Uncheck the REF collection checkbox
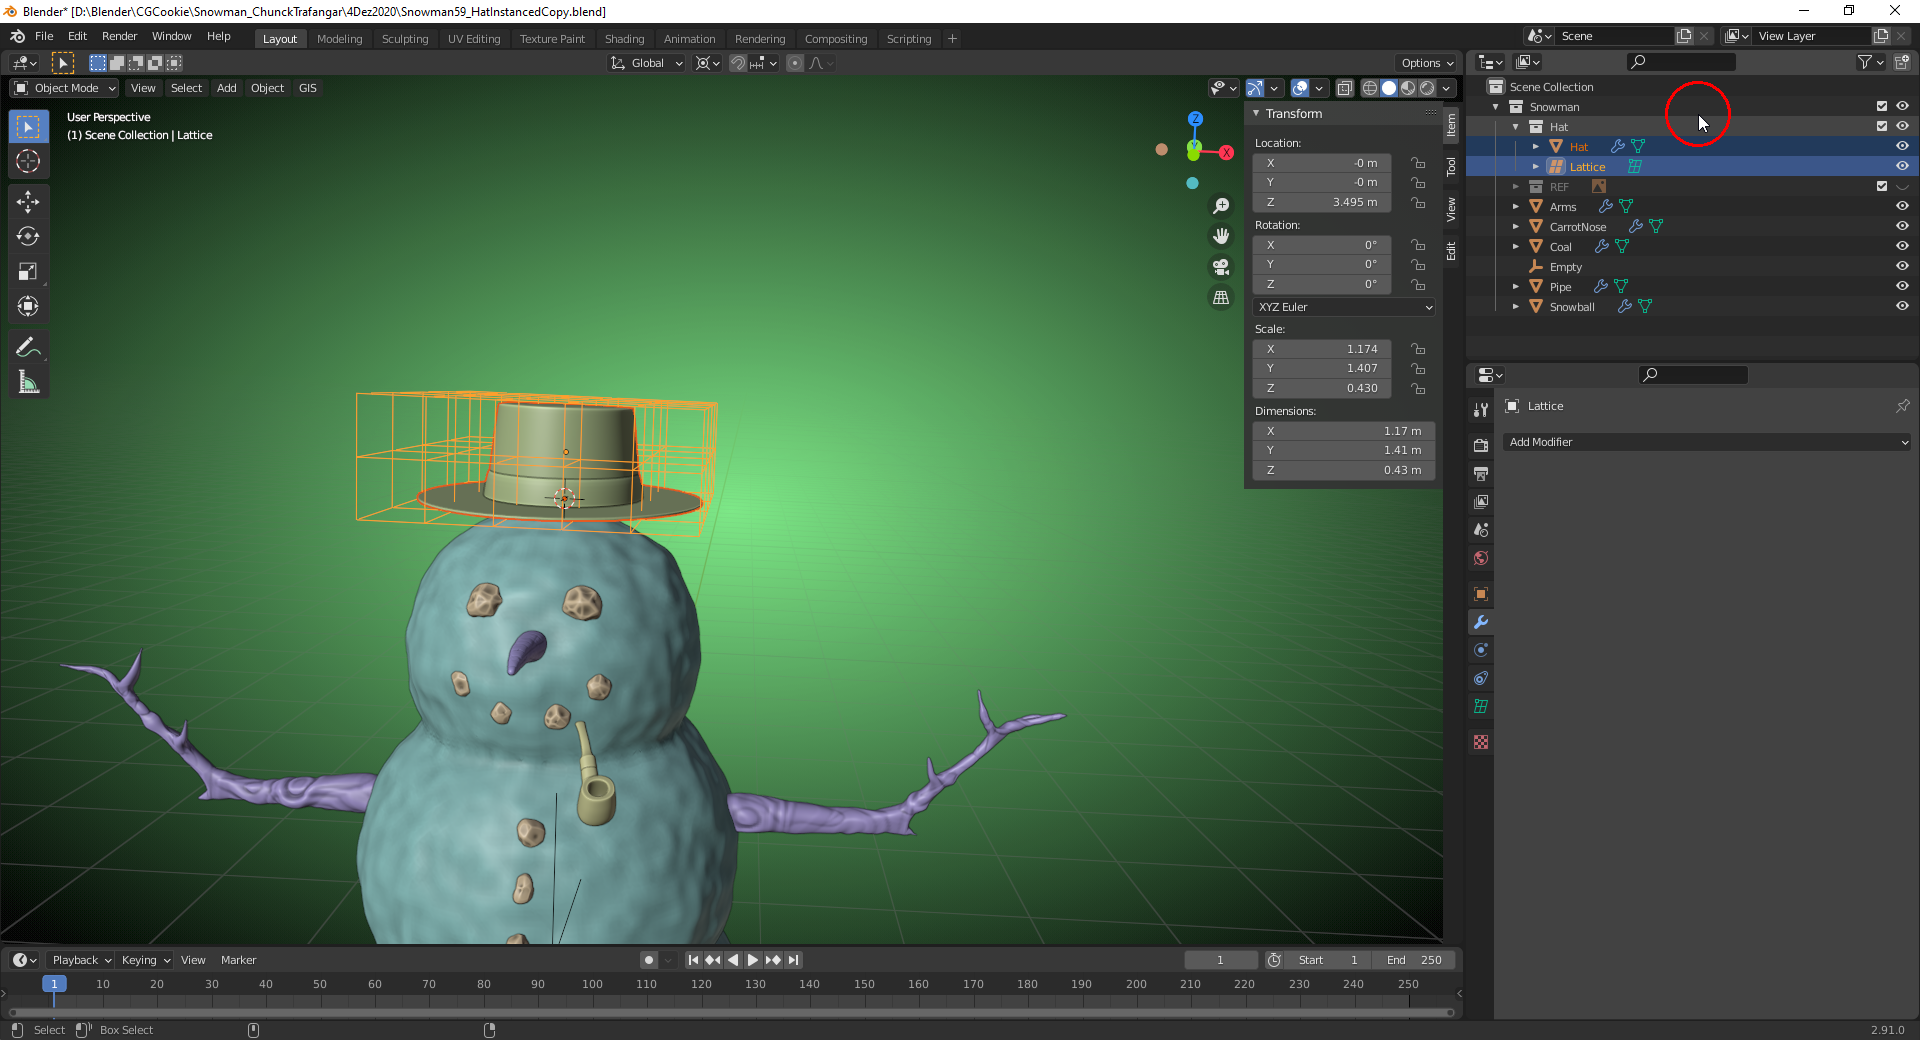Screen dimensions: 1920x1040 1882,186
